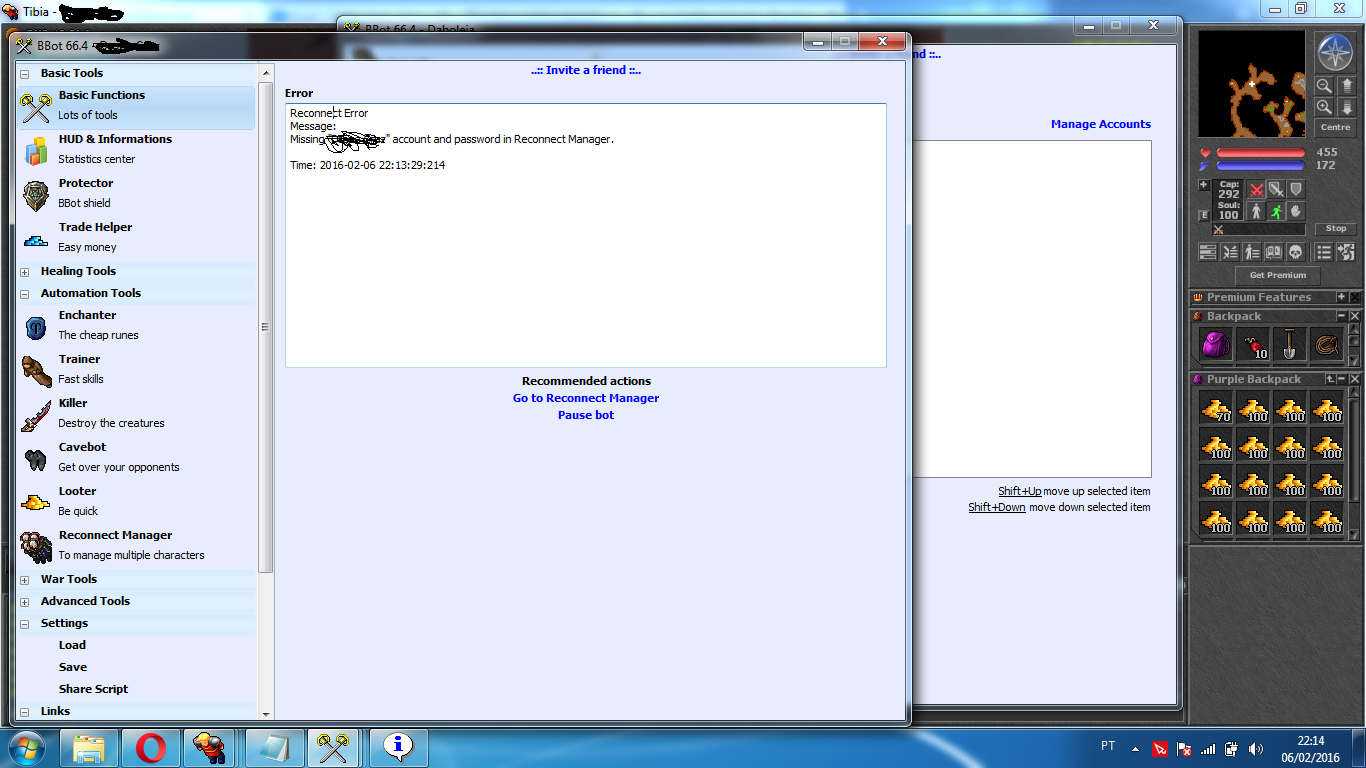Image resolution: width=1366 pixels, height=768 pixels.
Task: Toggle defensive shield fight mode
Action: point(1296,189)
